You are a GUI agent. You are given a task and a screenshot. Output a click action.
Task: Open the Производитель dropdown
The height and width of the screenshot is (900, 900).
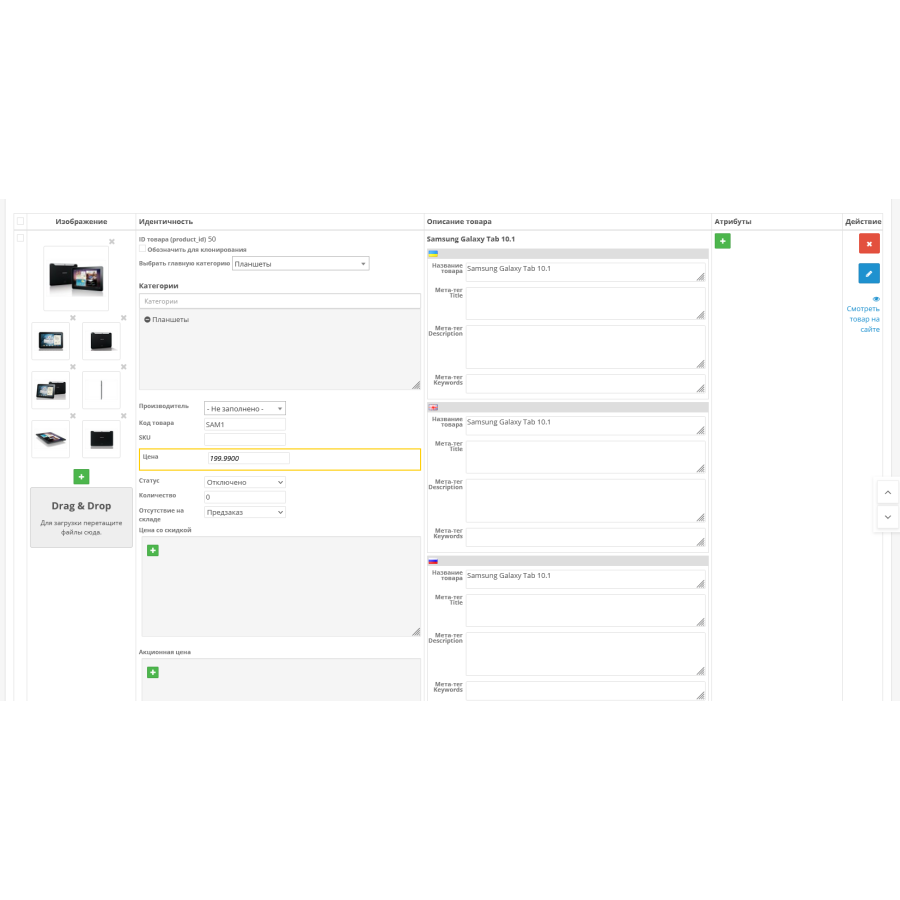pos(245,408)
